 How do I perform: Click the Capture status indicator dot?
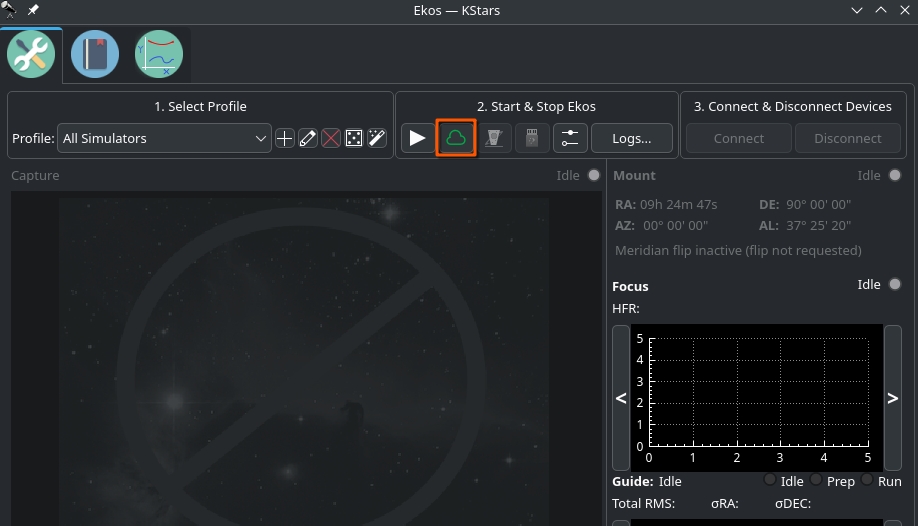594,175
